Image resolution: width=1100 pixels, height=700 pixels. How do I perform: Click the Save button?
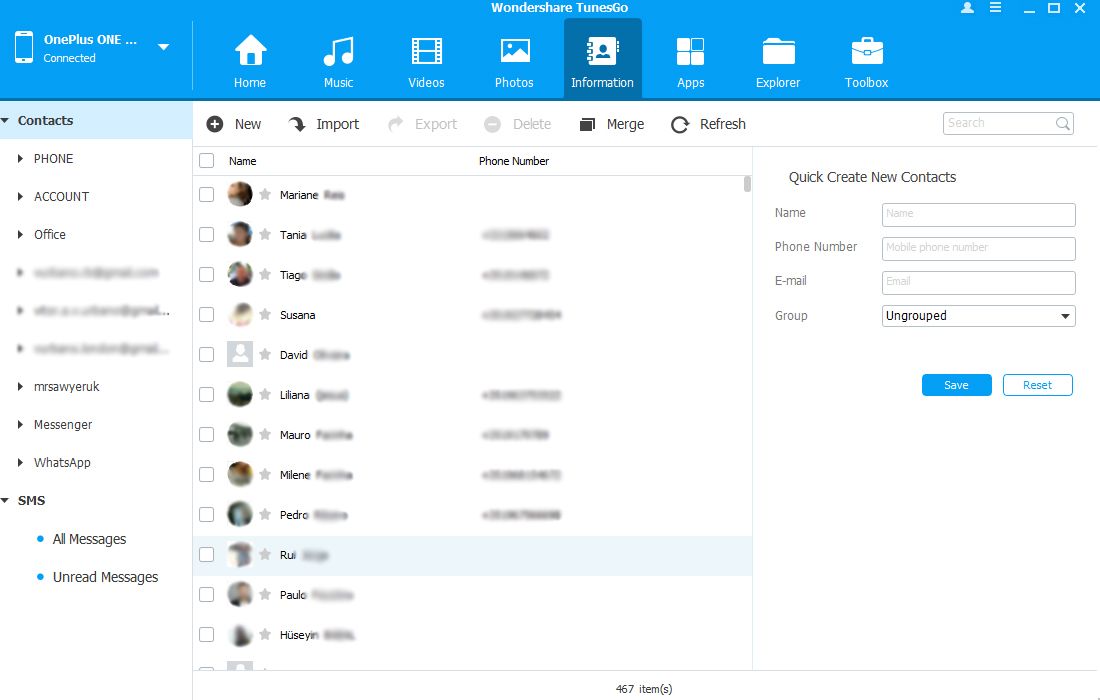point(956,385)
